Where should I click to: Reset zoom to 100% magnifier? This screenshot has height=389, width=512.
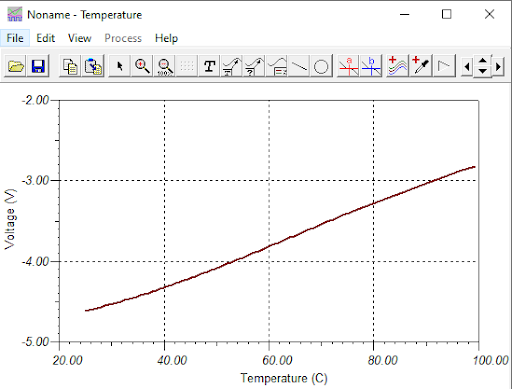coord(165,66)
